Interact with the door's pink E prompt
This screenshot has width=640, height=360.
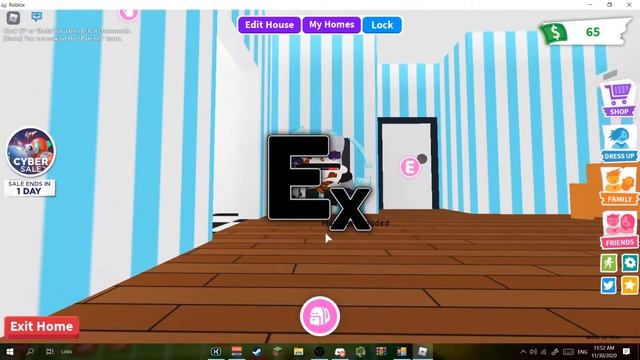pos(409,167)
